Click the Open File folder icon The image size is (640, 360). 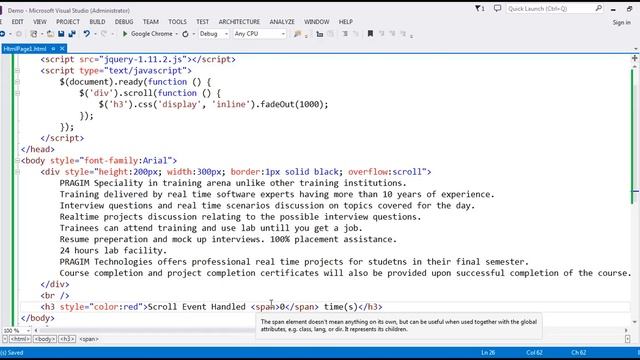pos(50,34)
